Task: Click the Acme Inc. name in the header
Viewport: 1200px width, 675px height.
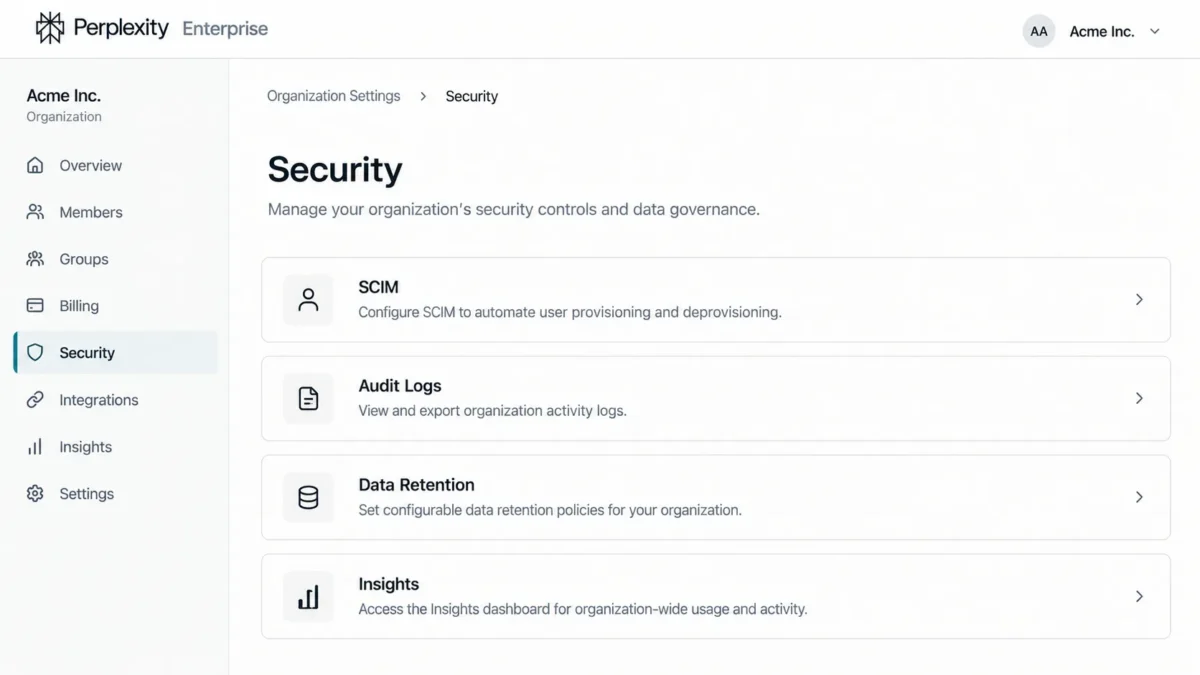Action: (1102, 32)
